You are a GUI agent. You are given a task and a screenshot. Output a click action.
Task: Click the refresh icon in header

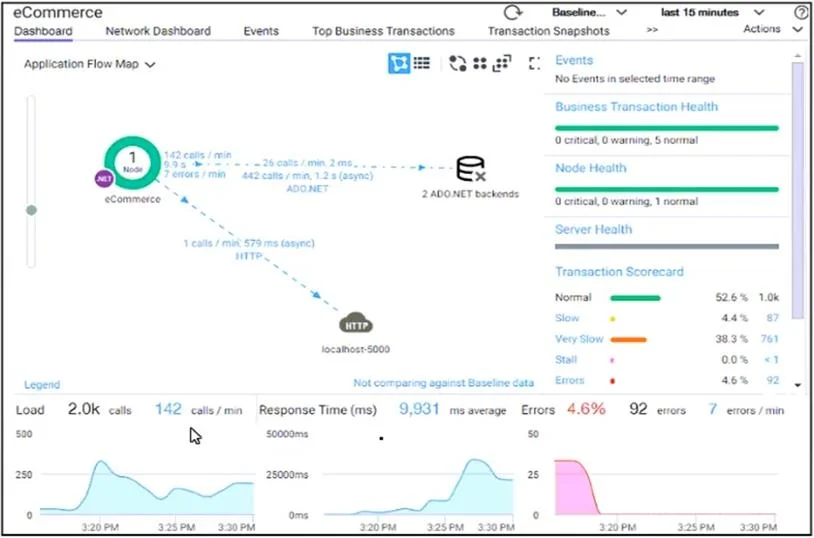coord(512,12)
